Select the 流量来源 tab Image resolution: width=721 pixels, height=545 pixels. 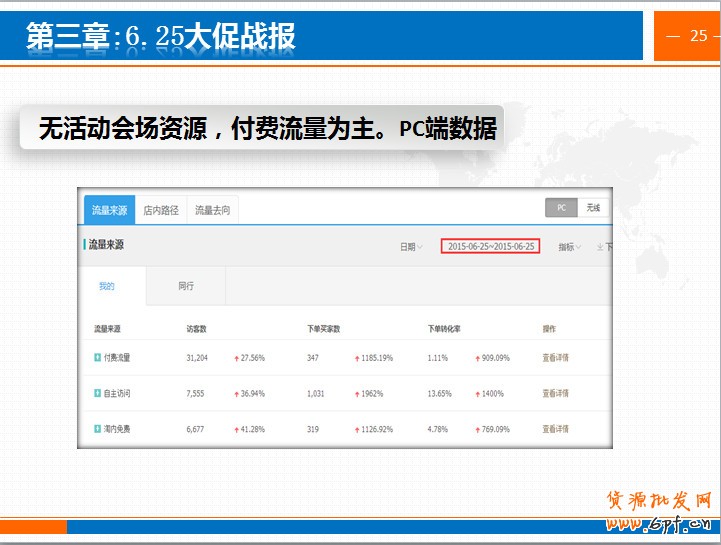(x=109, y=210)
